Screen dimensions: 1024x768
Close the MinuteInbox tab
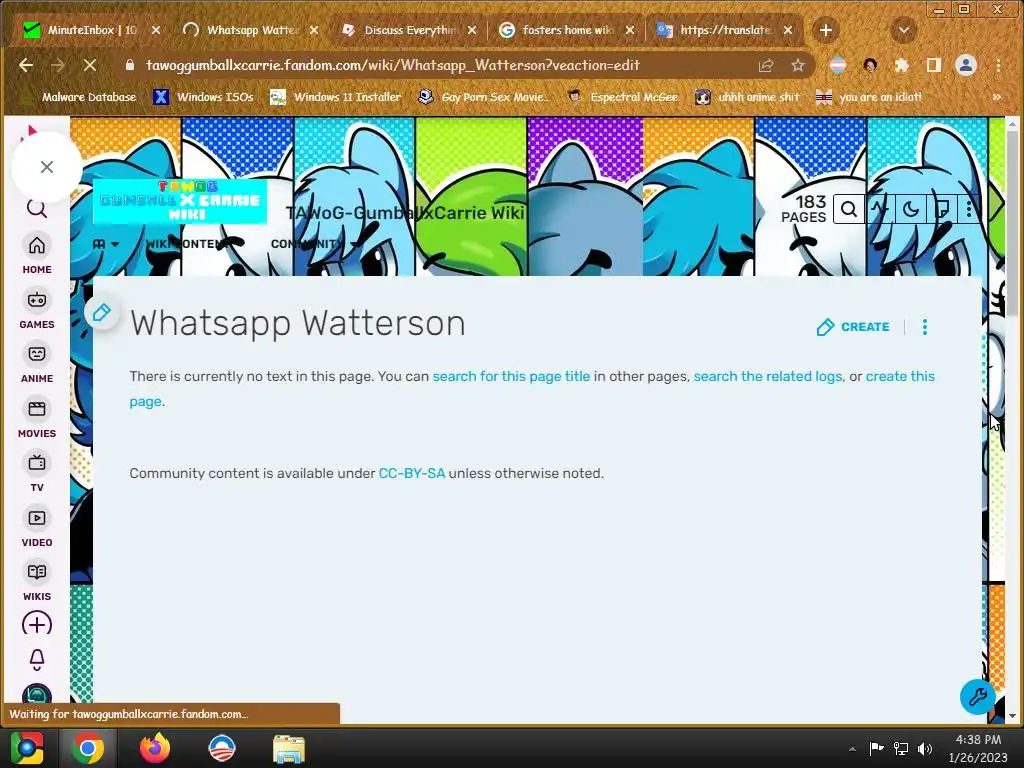click(155, 30)
